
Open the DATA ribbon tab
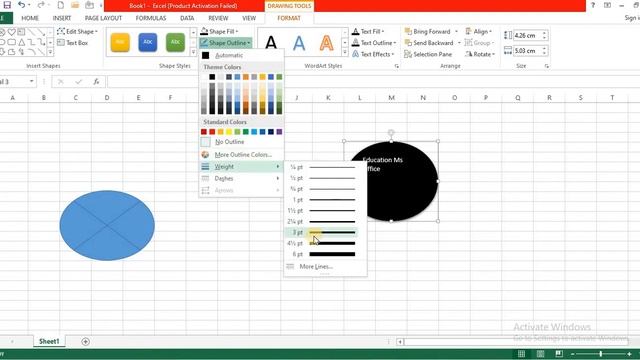point(187,18)
